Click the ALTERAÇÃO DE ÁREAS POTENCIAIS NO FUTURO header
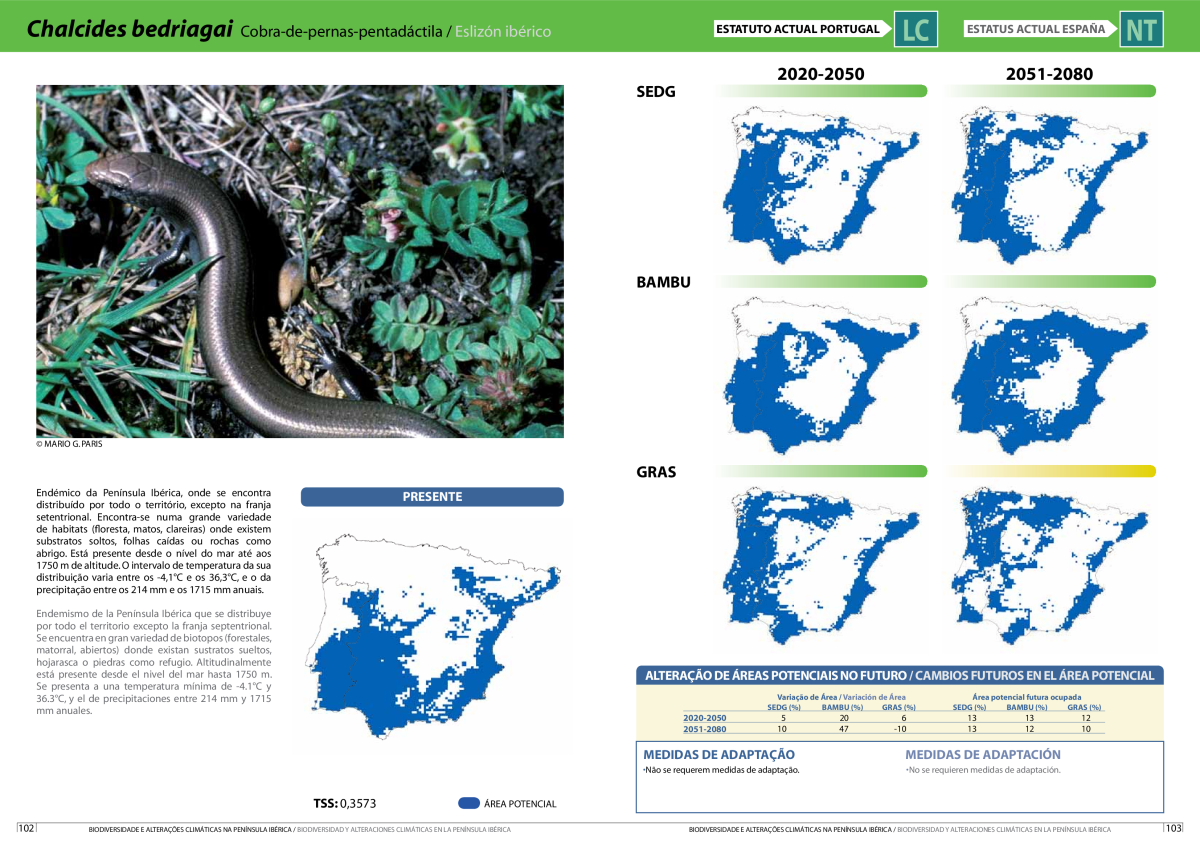Viewport: 1200px width, 849px height. pyautogui.click(x=900, y=676)
